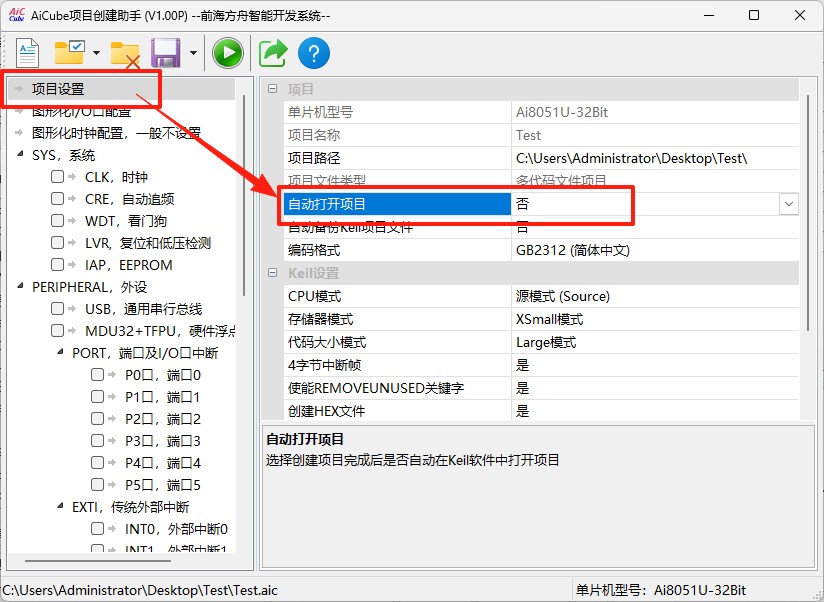Collapse the 项目 property group
Screen dimensions: 824x602
pyautogui.click(x=272, y=89)
